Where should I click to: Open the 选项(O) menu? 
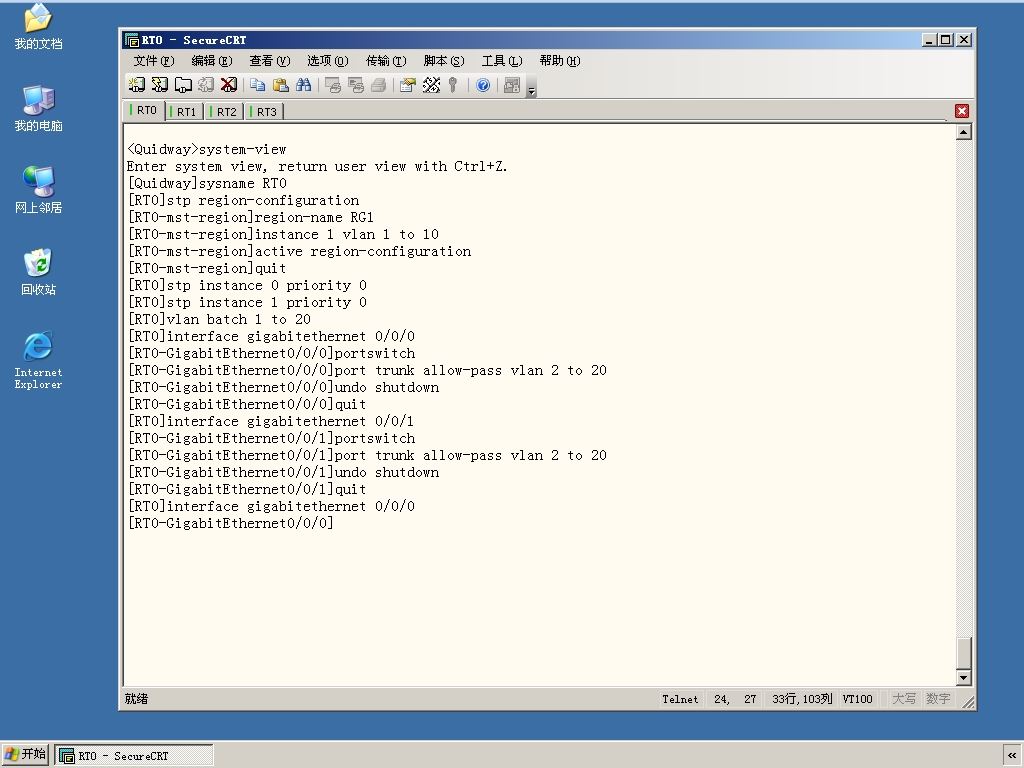tap(328, 61)
